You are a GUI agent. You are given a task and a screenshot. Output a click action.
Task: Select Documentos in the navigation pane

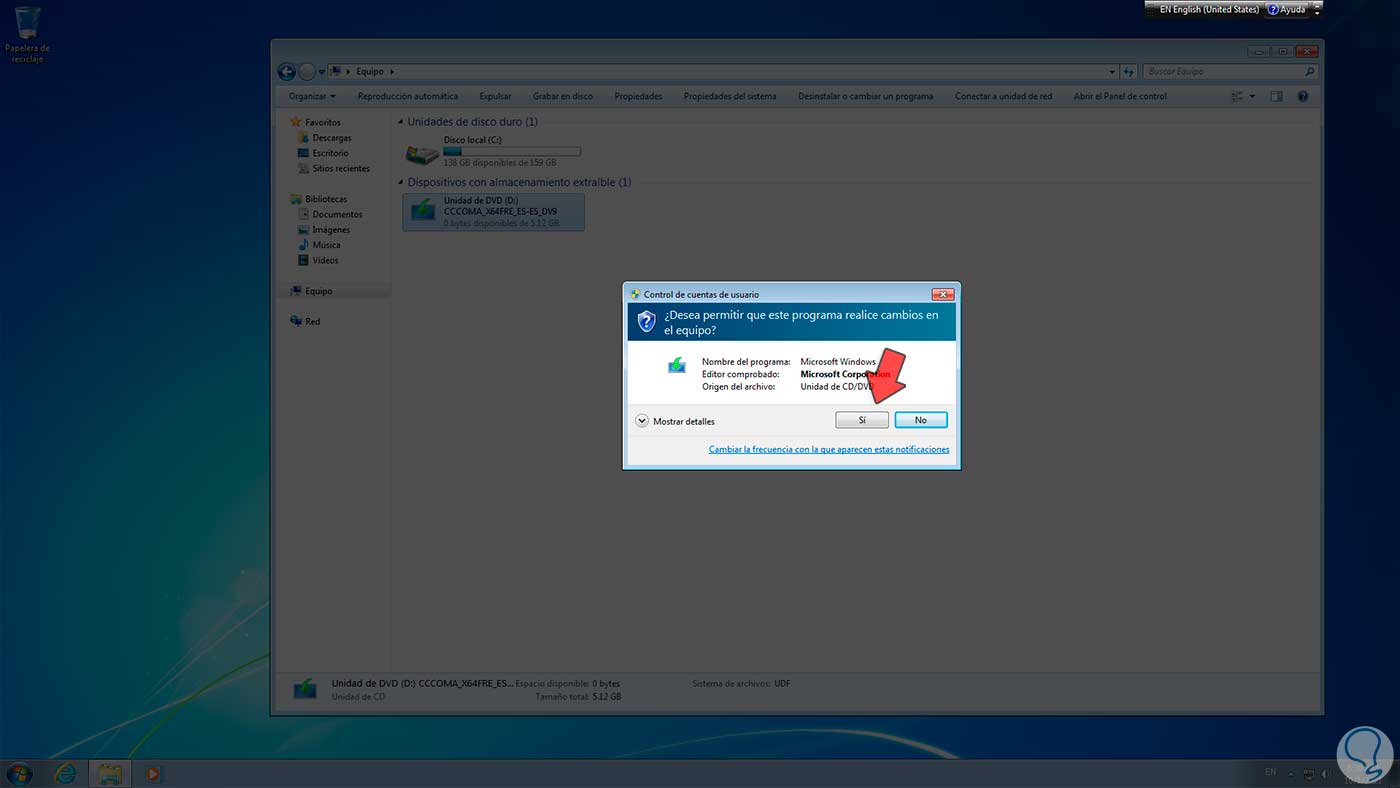point(330,214)
